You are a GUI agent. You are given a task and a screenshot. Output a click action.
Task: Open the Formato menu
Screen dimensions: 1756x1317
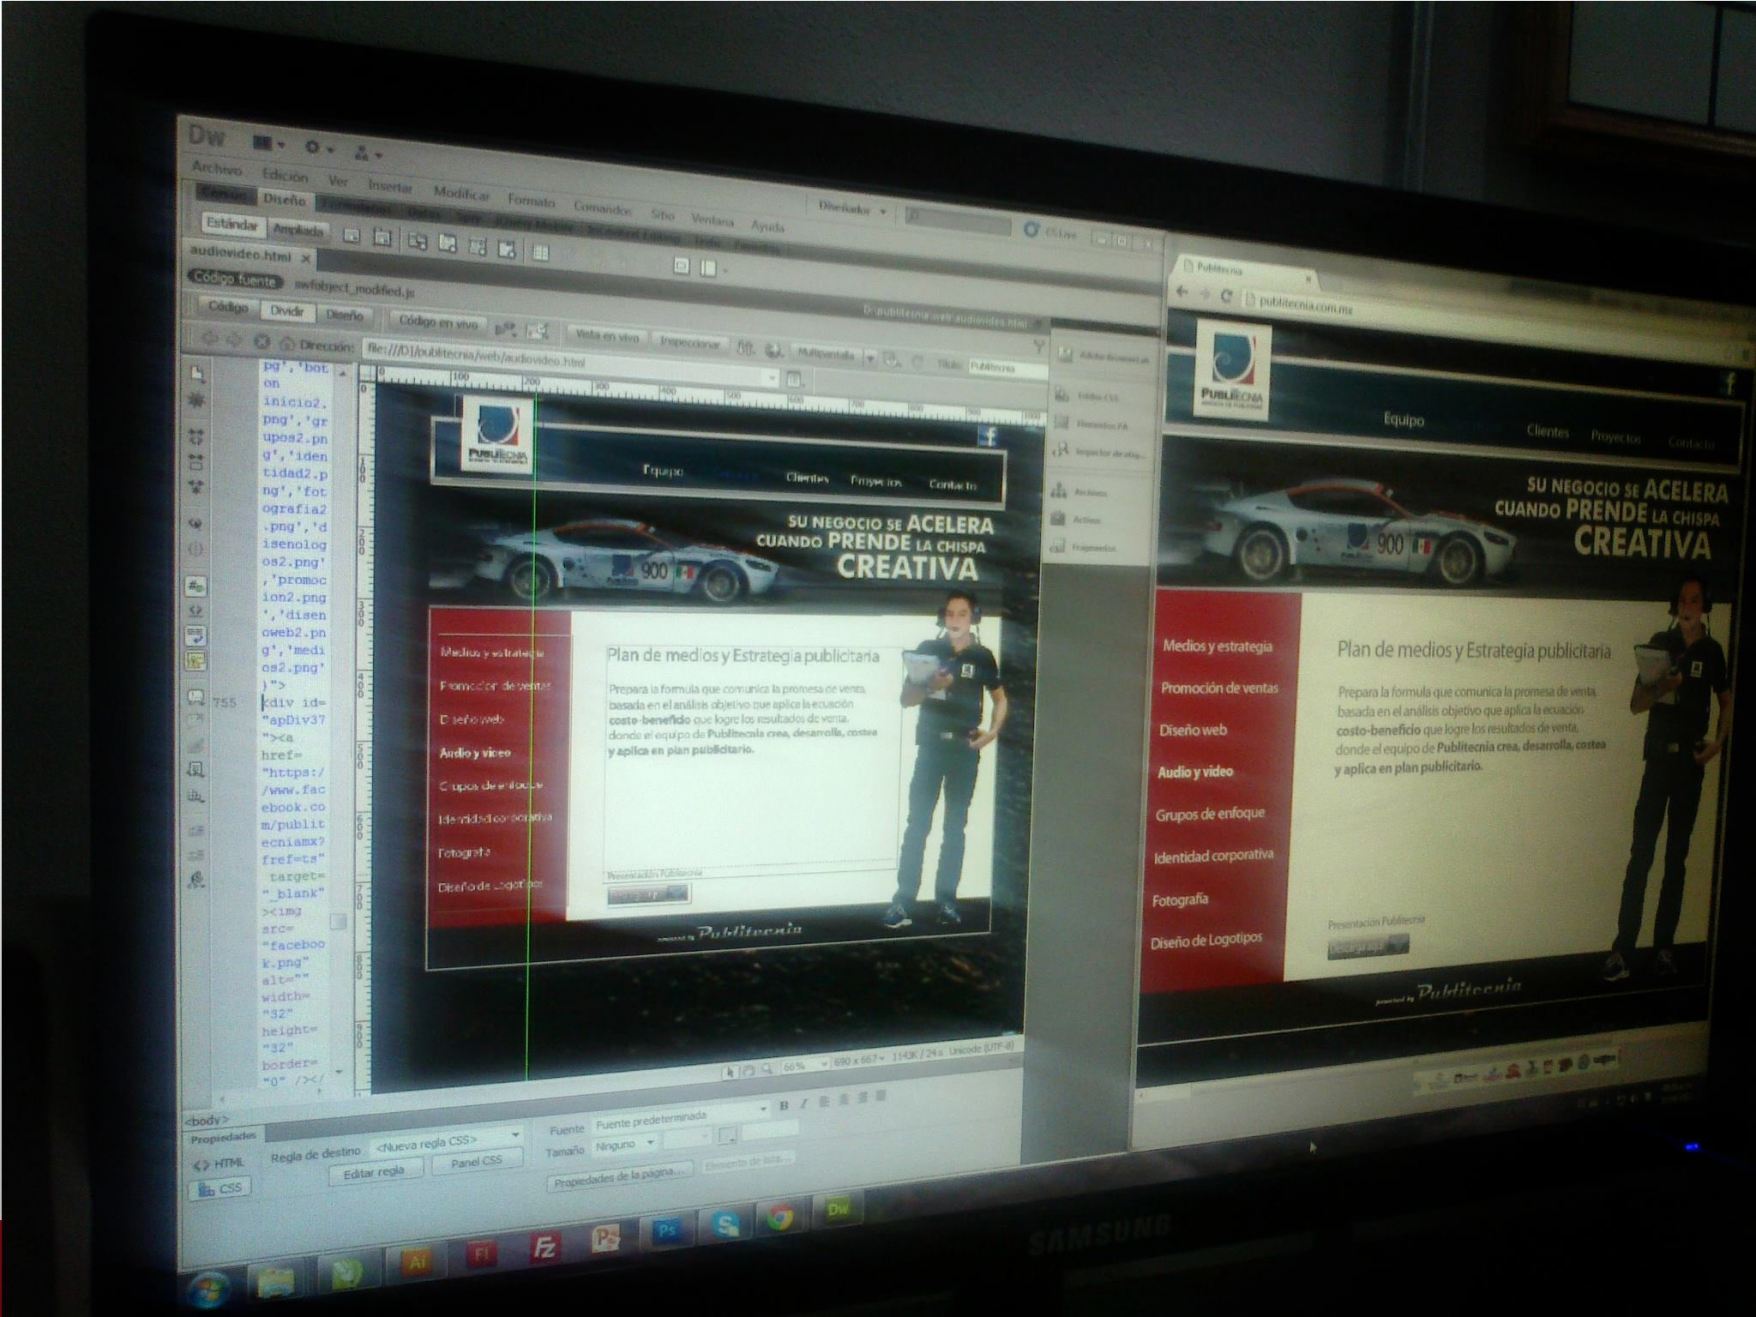click(531, 200)
